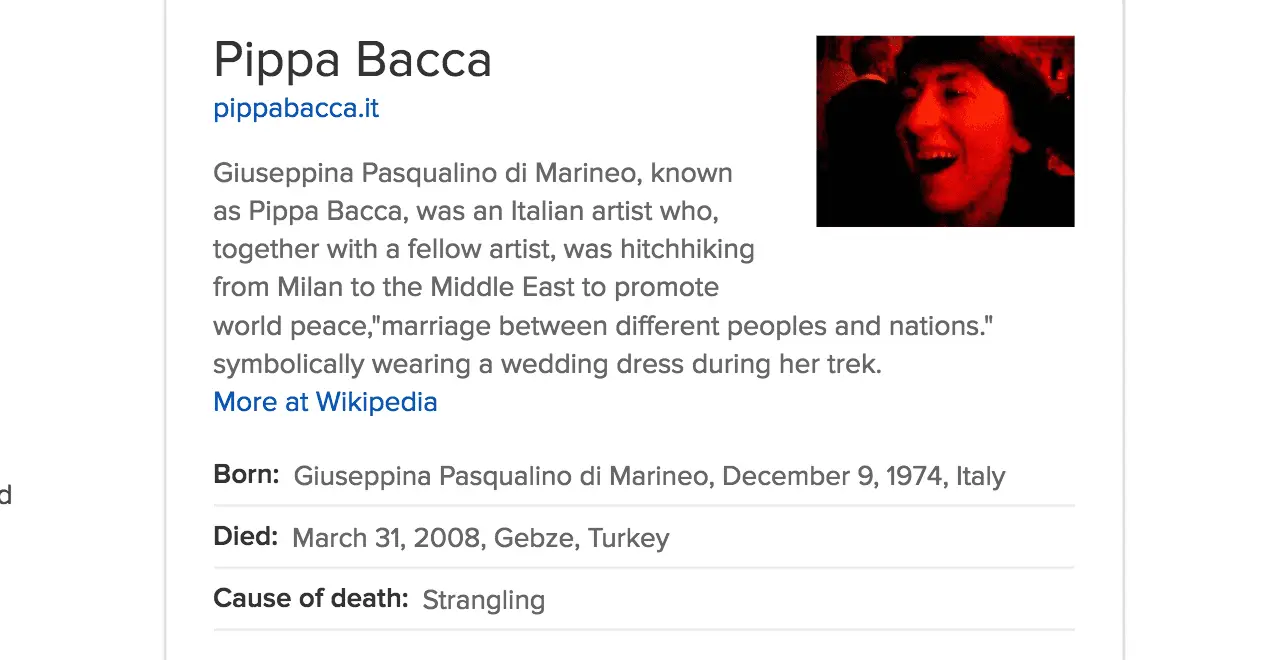
Task: Click the red-tinted photo of Pippa Bacca
Action: point(945,131)
